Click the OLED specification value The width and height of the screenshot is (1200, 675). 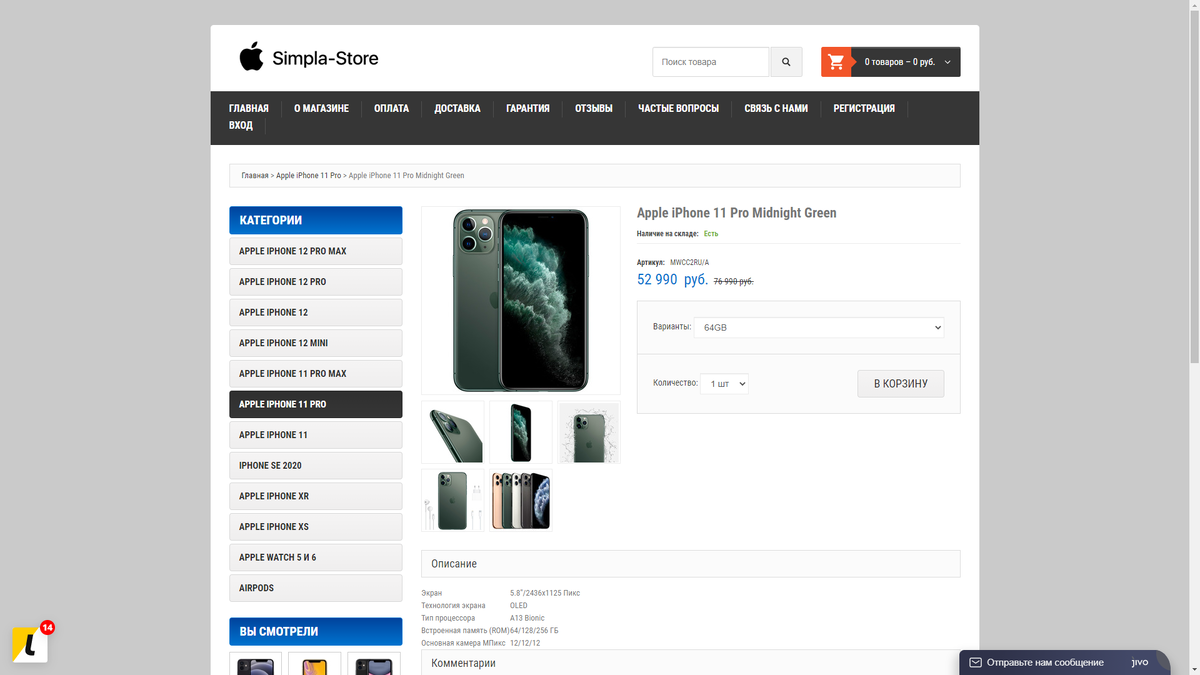(x=519, y=605)
